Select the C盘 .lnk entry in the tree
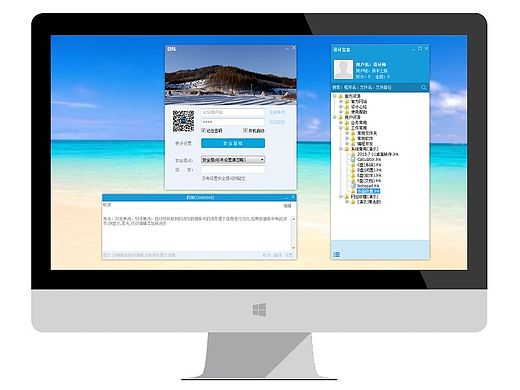Screen dimensions: 520x390 click(369, 165)
